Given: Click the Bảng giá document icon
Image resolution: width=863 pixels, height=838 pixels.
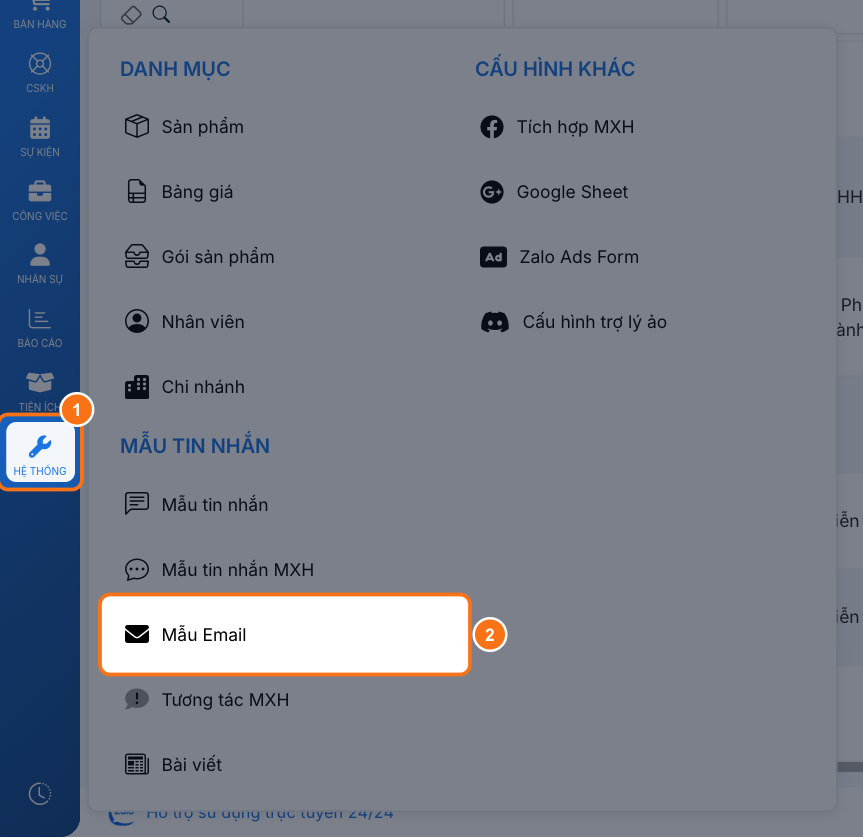Looking at the screenshot, I should click(x=136, y=191).
